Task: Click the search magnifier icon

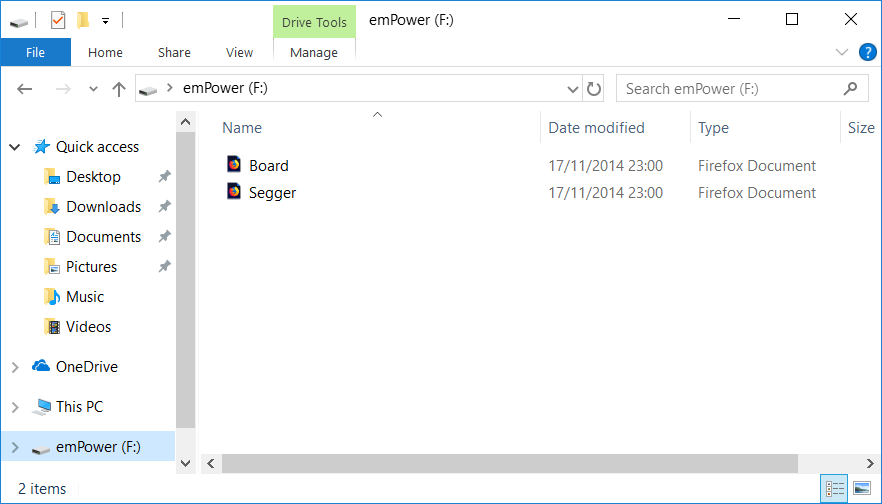Action: click(851, 88)
